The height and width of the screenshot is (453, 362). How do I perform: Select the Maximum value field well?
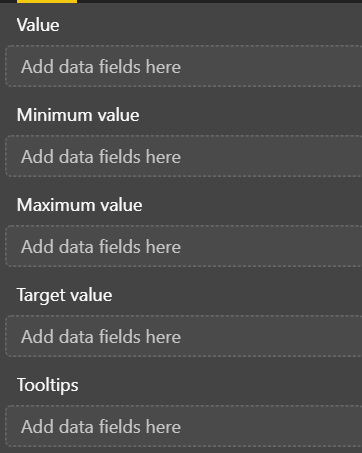[184, 246]
